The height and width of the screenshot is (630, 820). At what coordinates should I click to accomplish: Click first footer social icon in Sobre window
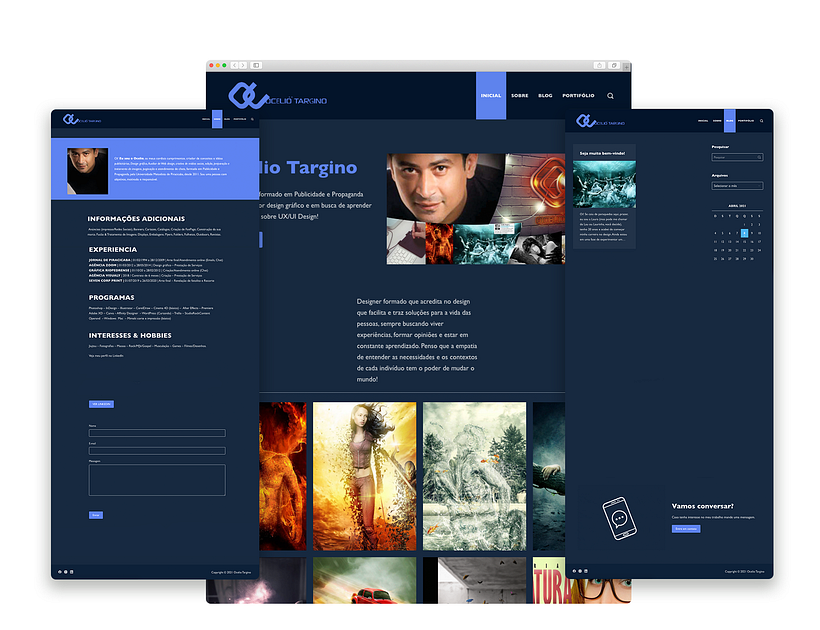[x=60, y=572]
